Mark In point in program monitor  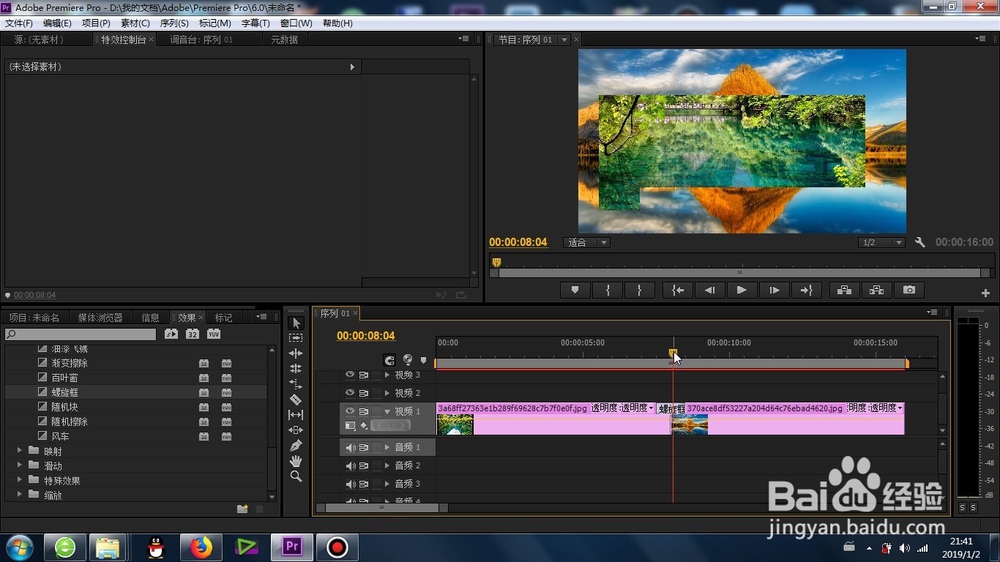click(607, 290)
